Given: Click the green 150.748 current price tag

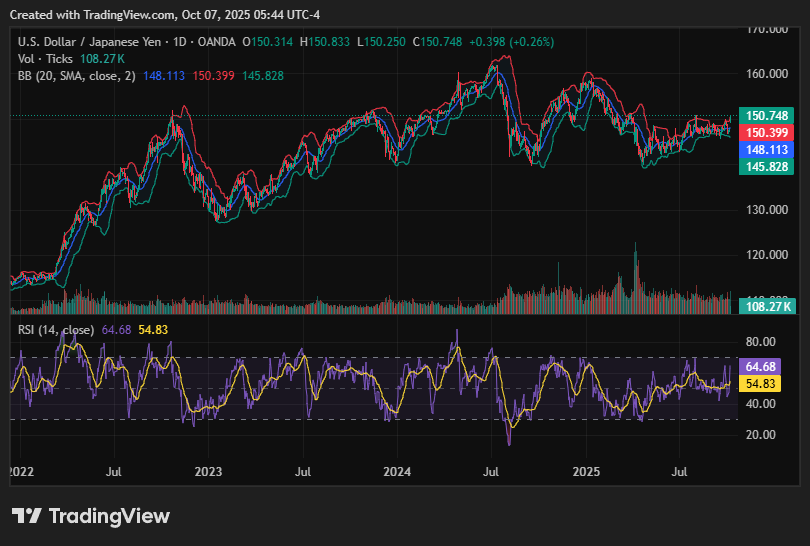Looking at the screenshot, I should pos(764,116).
